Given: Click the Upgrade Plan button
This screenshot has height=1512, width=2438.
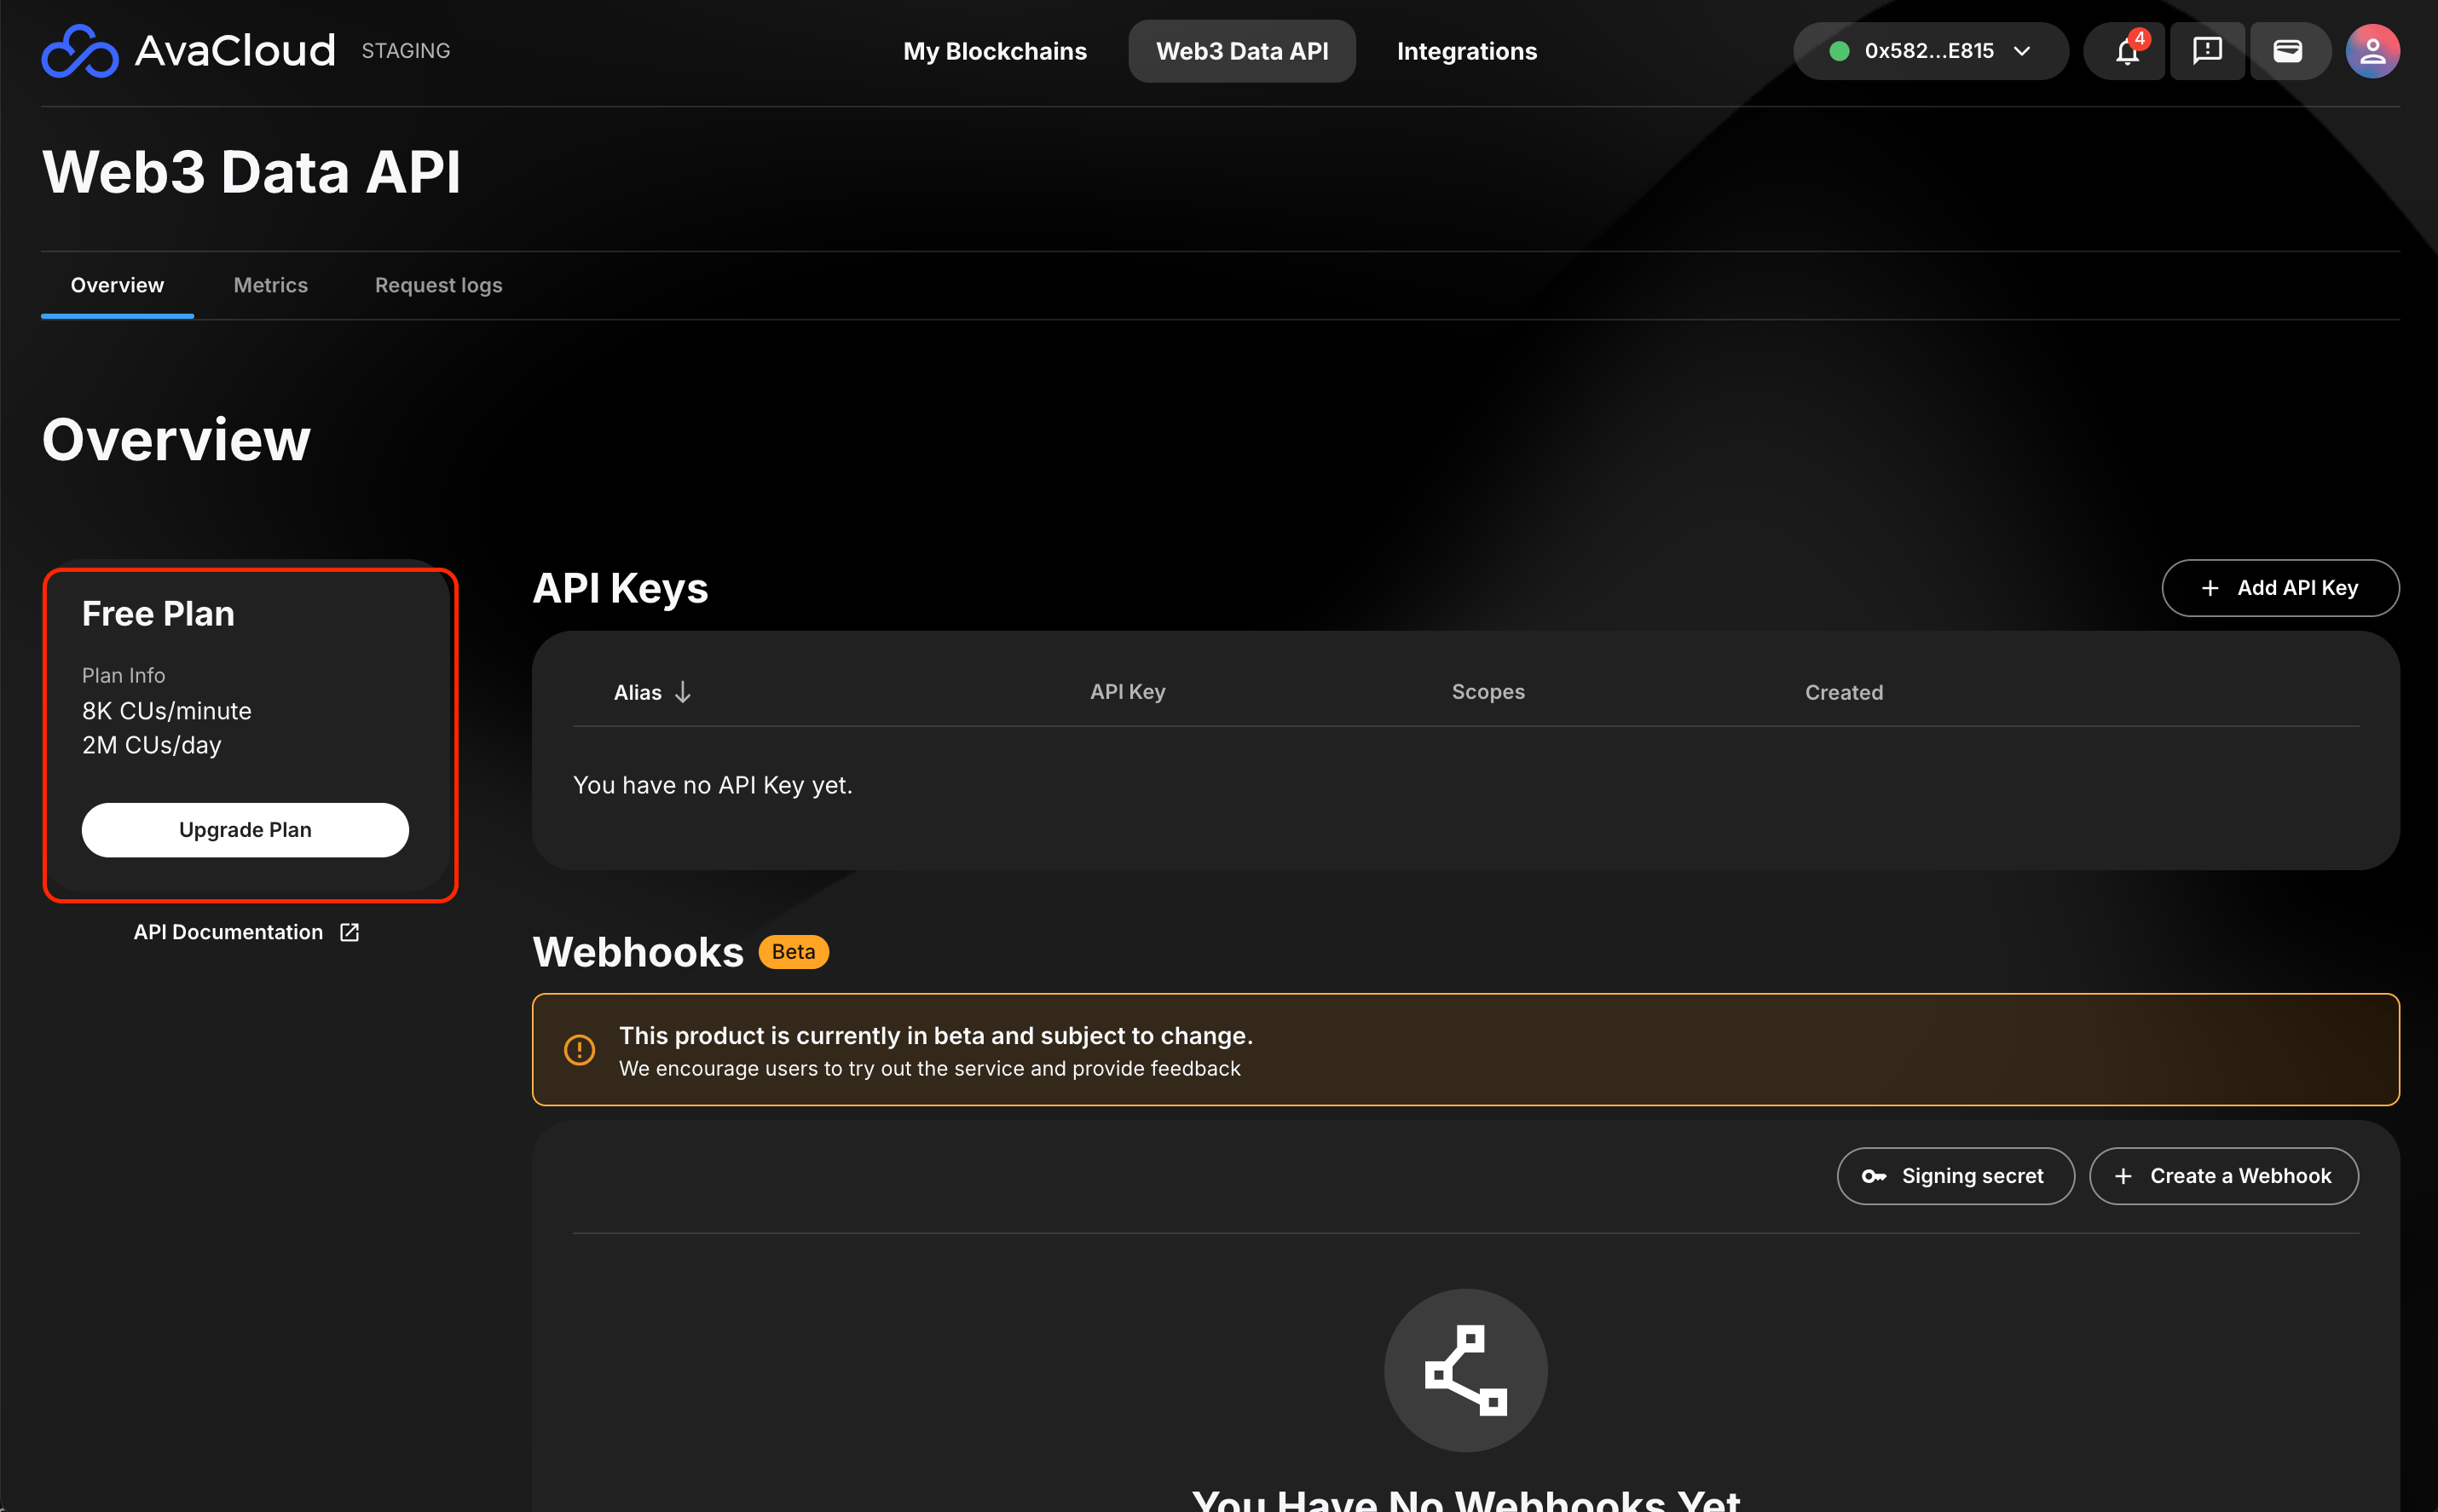Looking at the screenshot, I should (245, 829).
